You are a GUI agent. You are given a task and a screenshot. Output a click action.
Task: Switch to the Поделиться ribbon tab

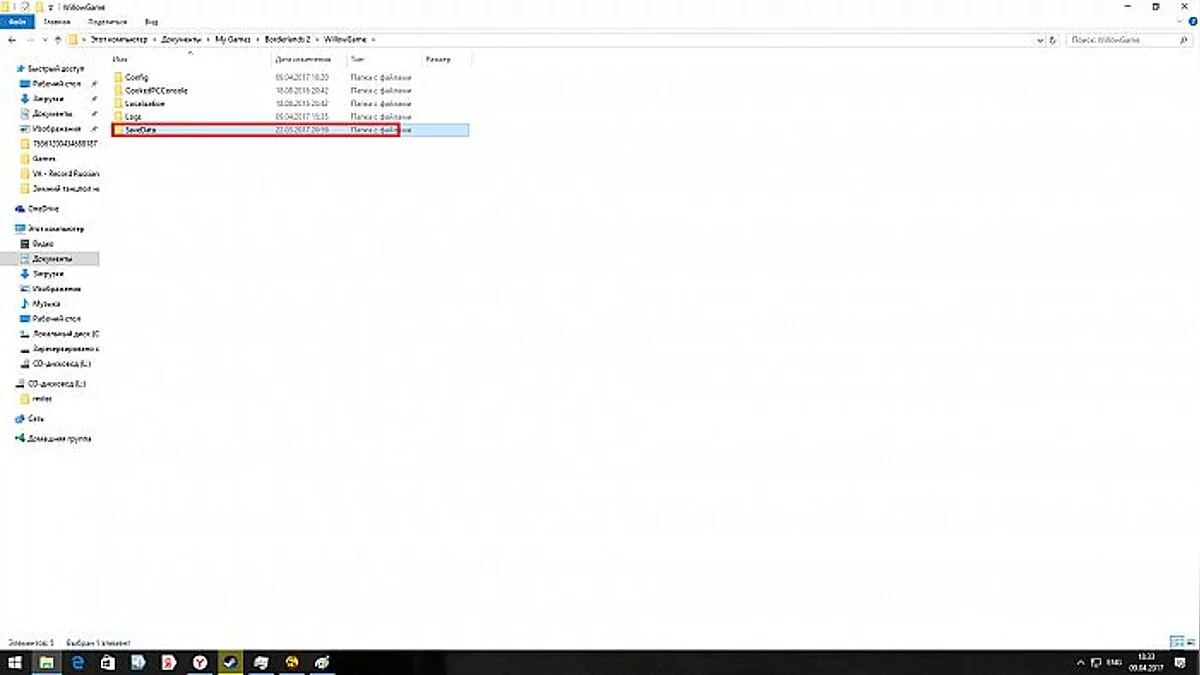(106, 20)
